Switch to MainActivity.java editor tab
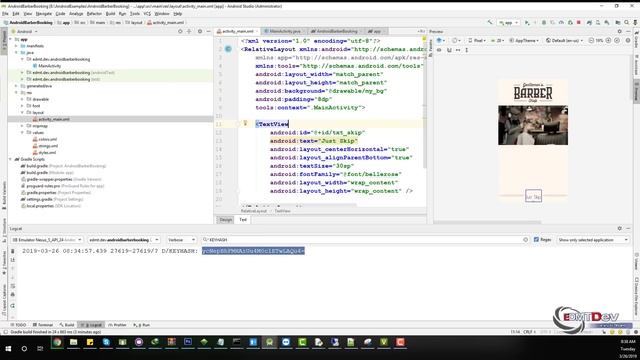This screenshot has width=640, height=360. 284,31
